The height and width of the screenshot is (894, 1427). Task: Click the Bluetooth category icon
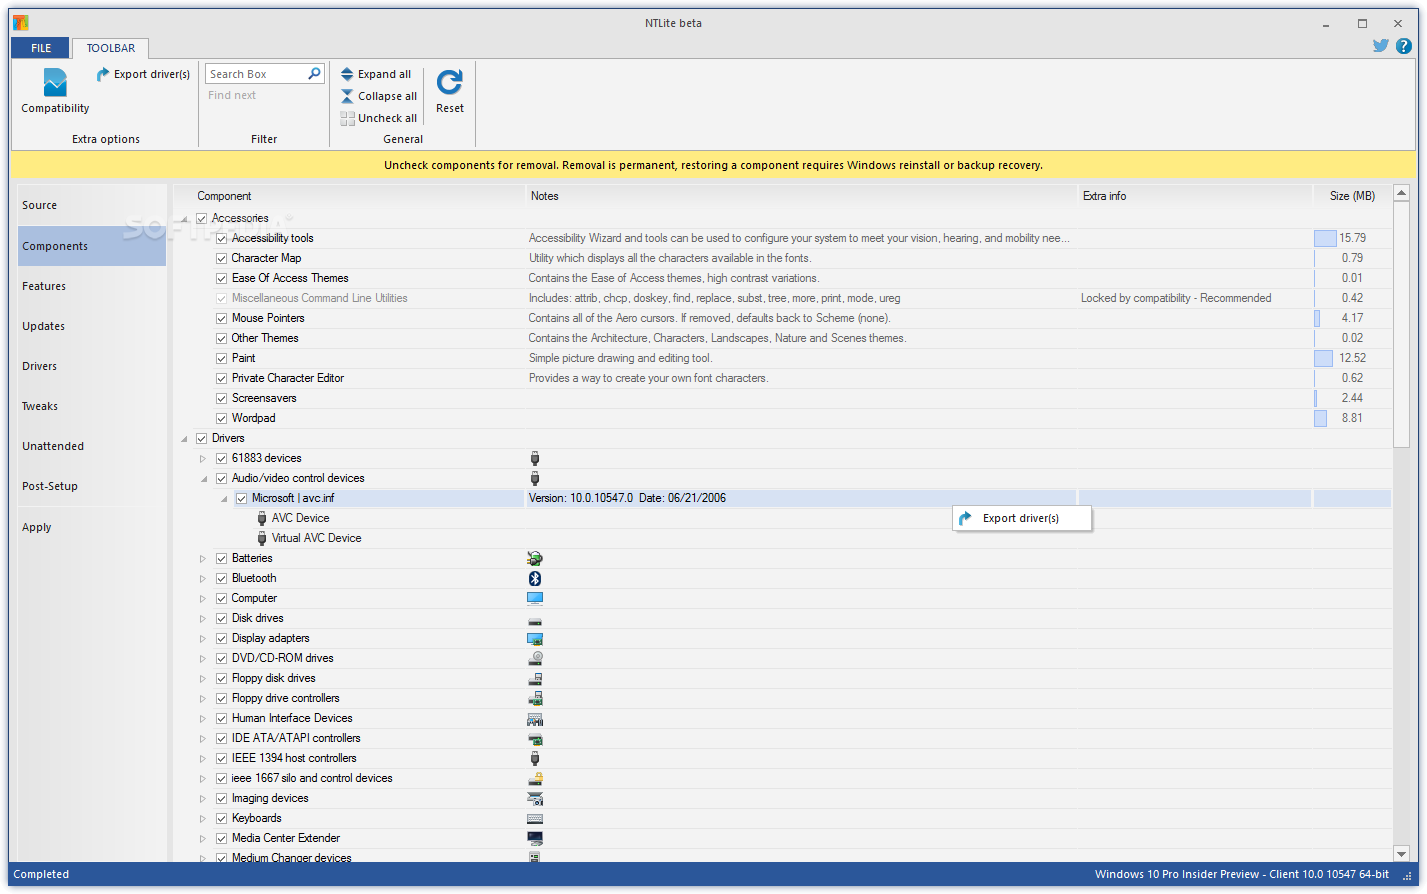tap(535, 578)
